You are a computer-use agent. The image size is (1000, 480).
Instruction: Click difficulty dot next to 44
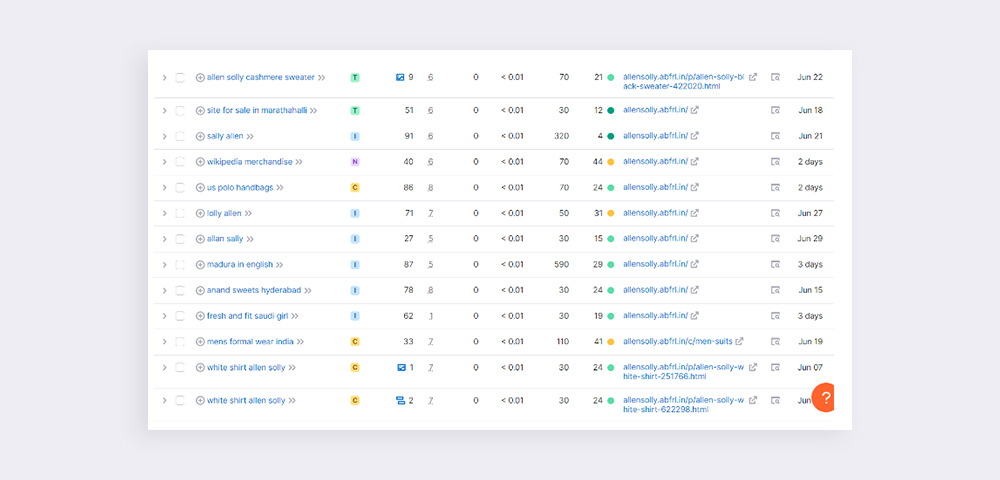(610, 162)
